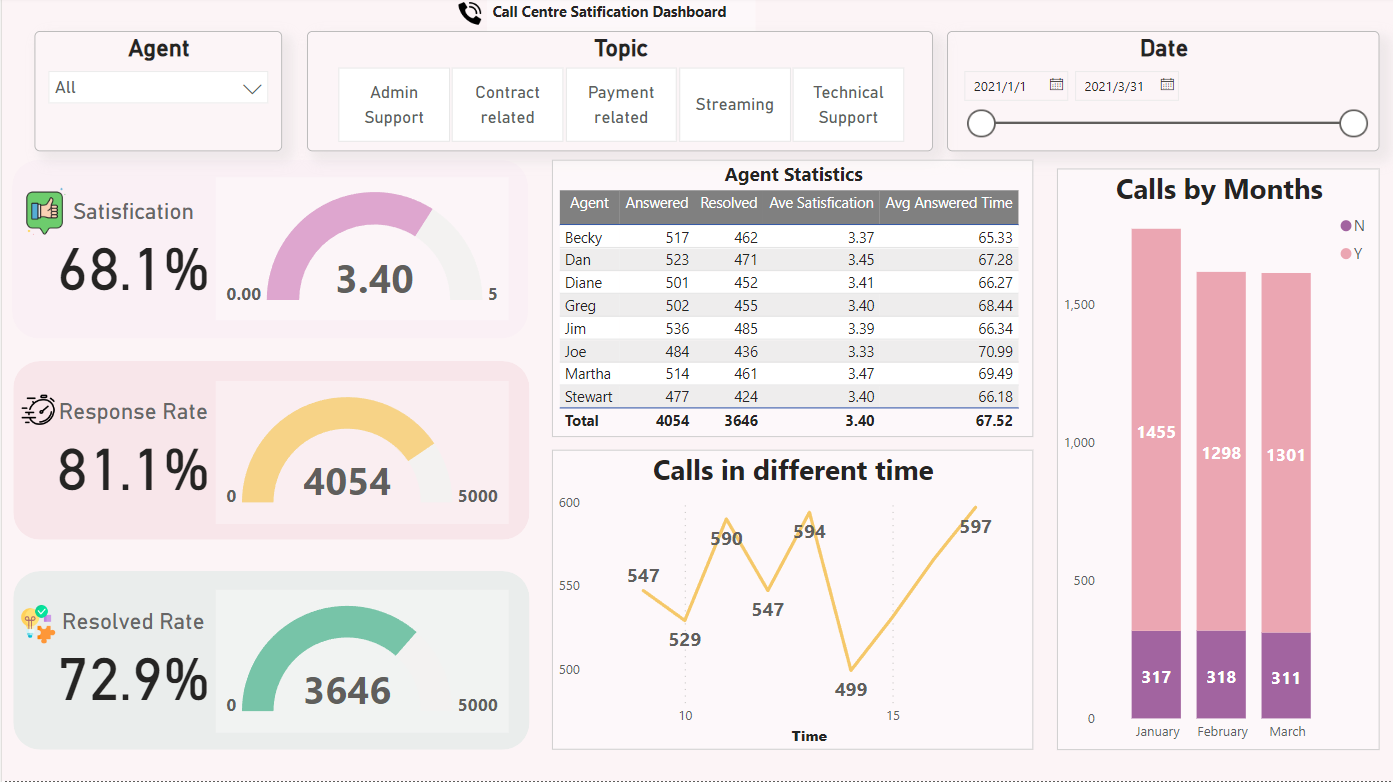
Task: Click the Joe agent name cell
Action: 575,351
